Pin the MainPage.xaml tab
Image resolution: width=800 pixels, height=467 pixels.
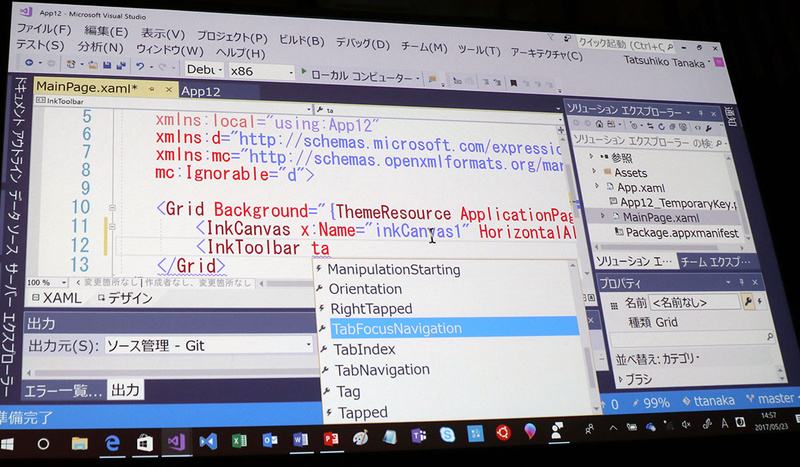coord(152,89)
